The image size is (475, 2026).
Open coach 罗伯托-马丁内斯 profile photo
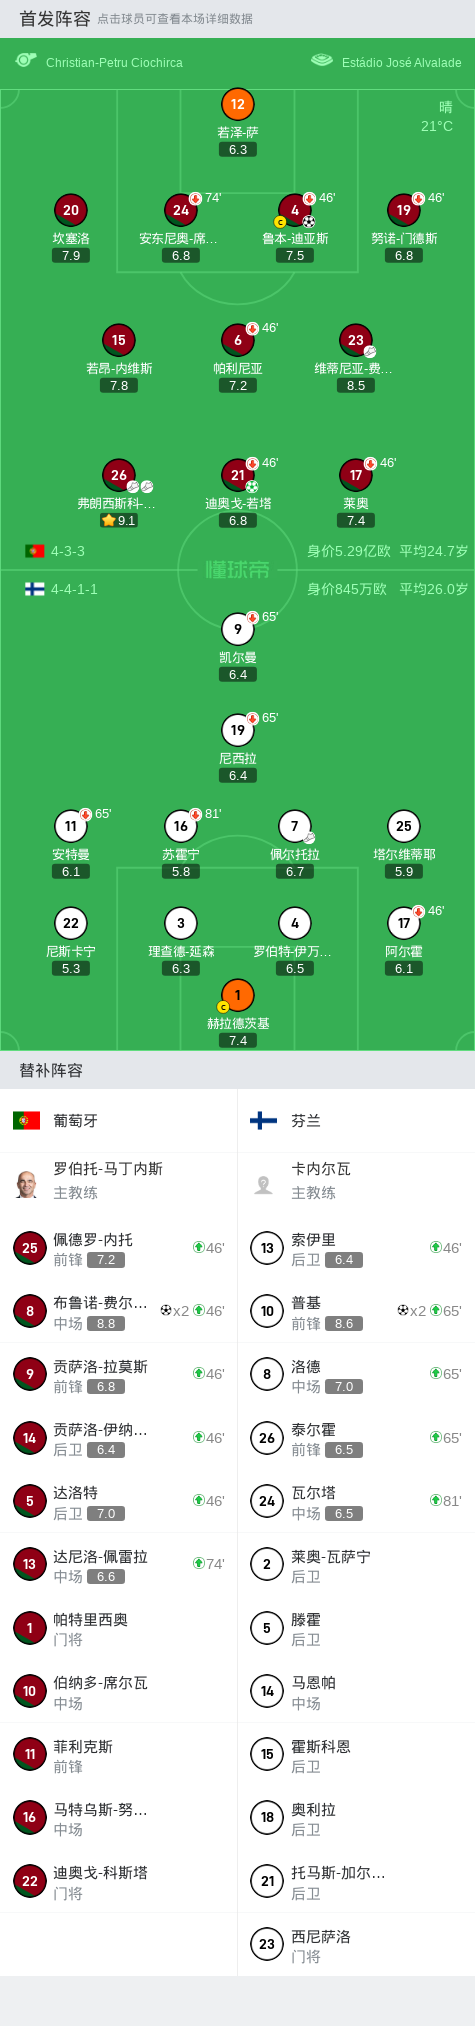[27, 1184]
